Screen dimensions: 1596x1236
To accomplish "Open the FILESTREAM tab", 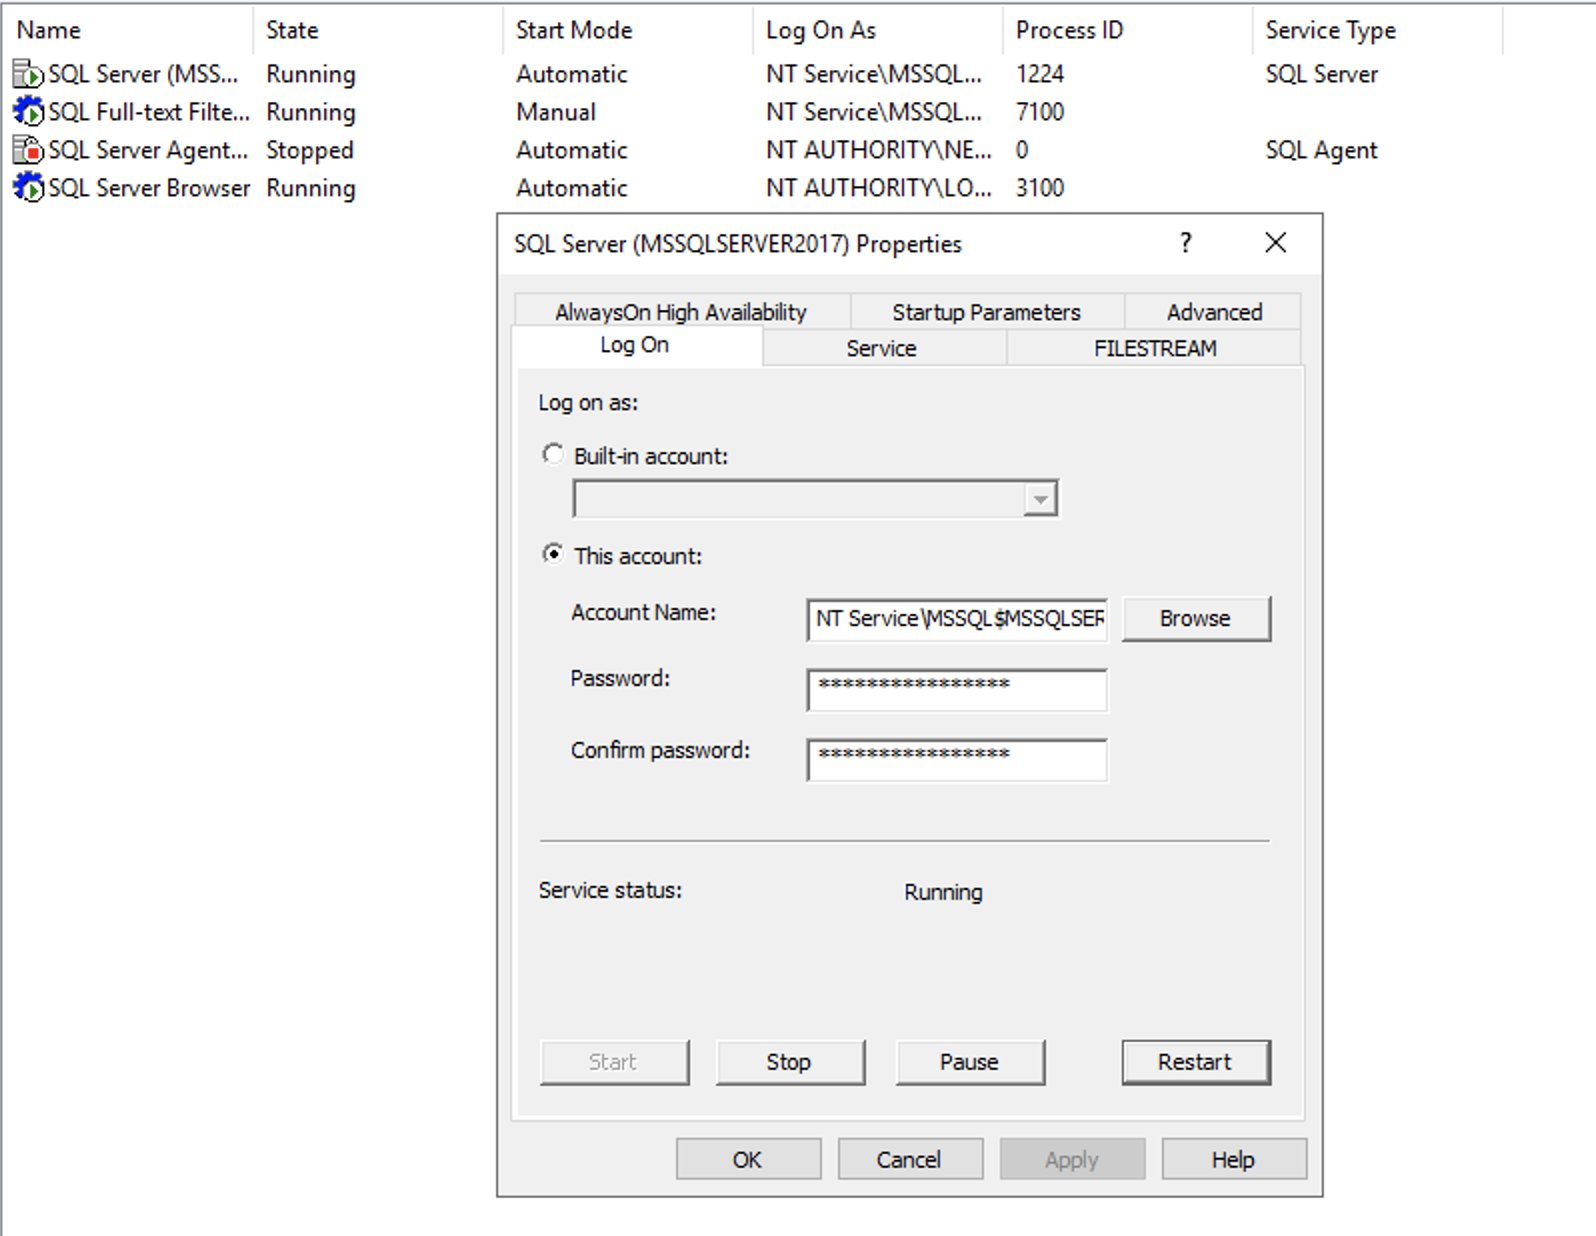I will point(1155,348).
